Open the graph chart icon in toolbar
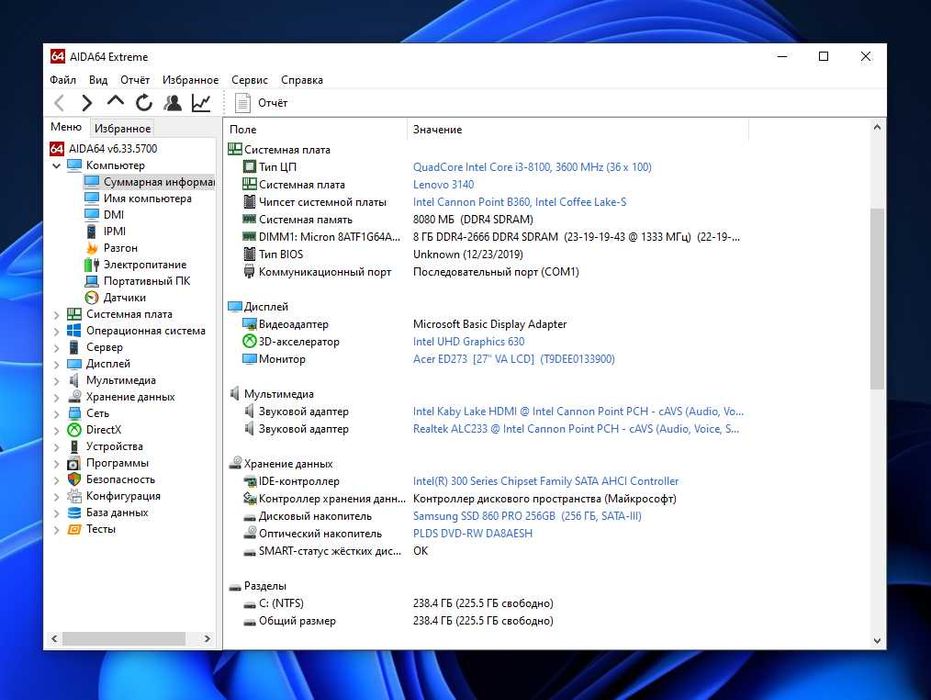The image size is (931, 700). click(201, 103)
